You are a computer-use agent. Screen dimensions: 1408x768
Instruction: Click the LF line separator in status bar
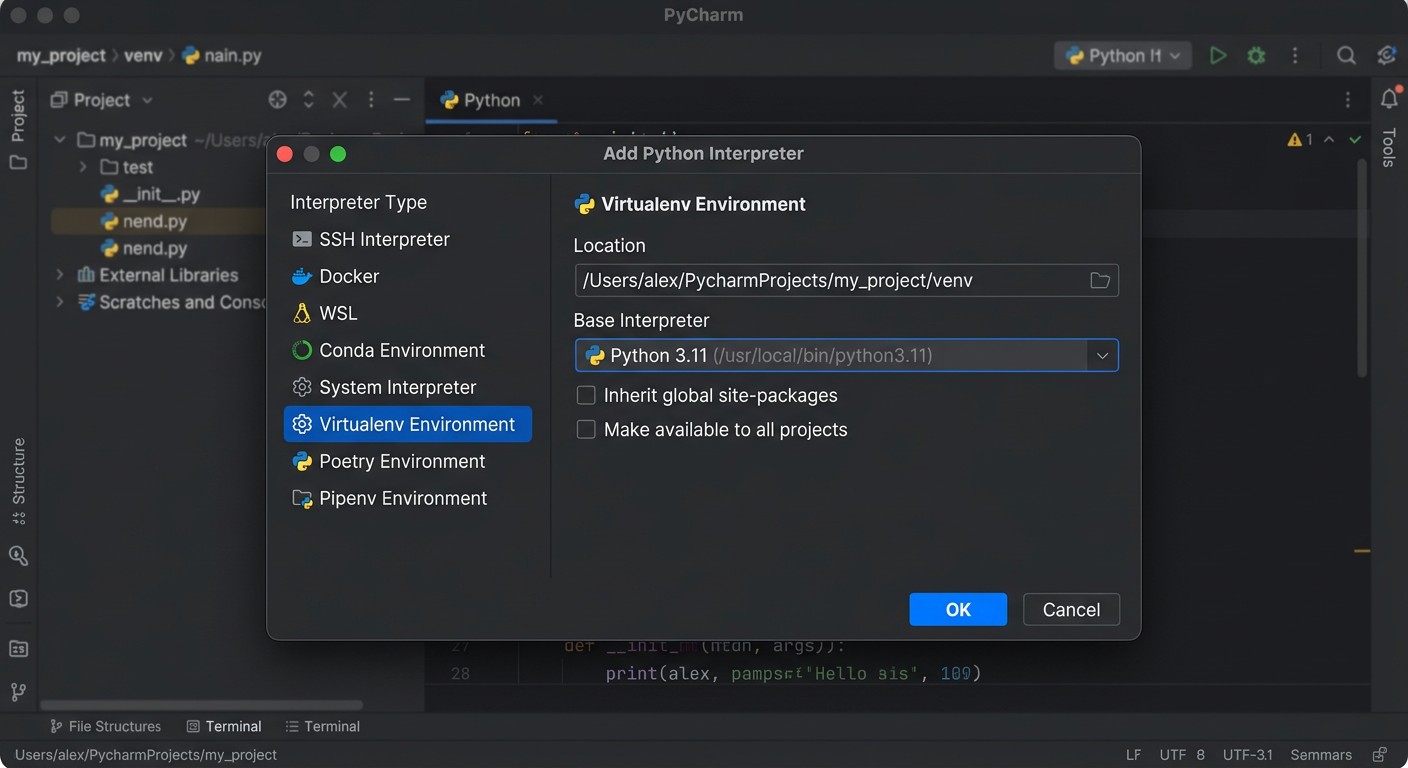pos(1134,755)
